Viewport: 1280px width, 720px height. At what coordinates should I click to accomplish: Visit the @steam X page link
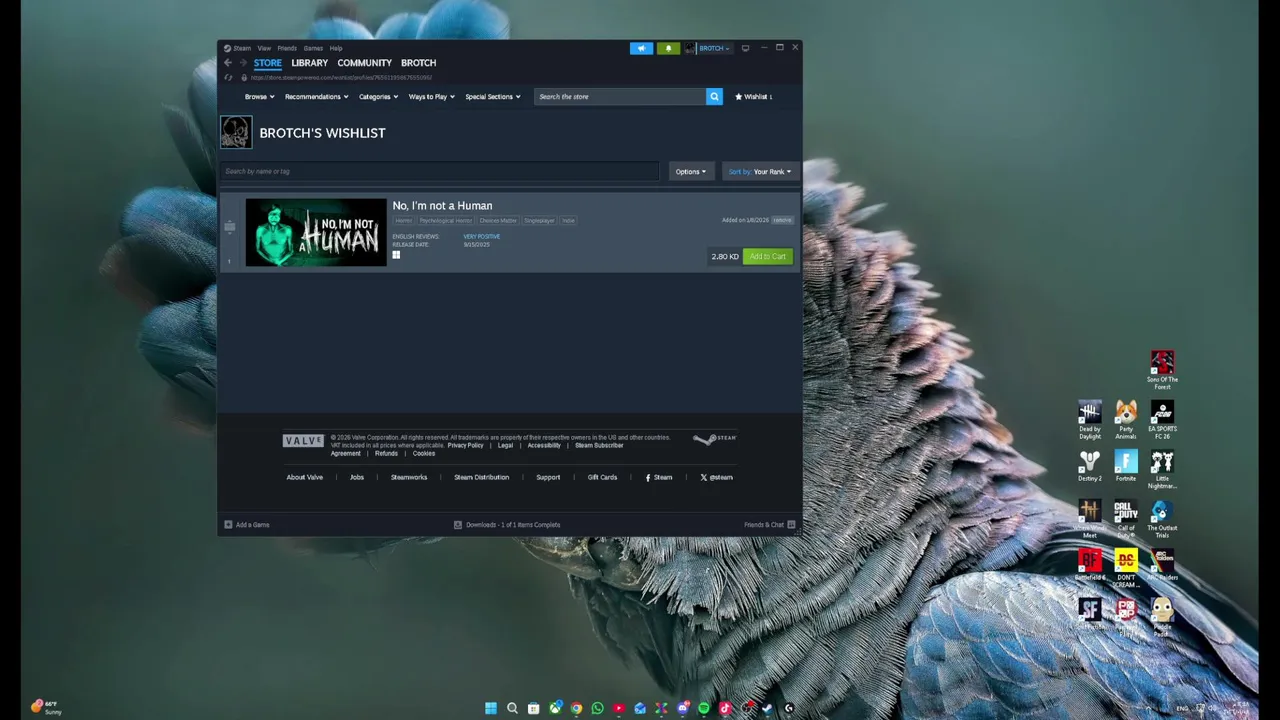point(717,478)
